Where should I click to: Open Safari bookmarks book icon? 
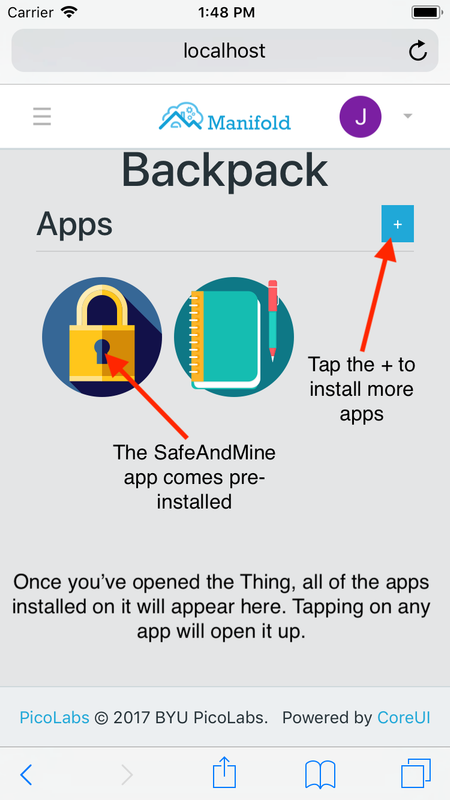[x=320, y=774]
